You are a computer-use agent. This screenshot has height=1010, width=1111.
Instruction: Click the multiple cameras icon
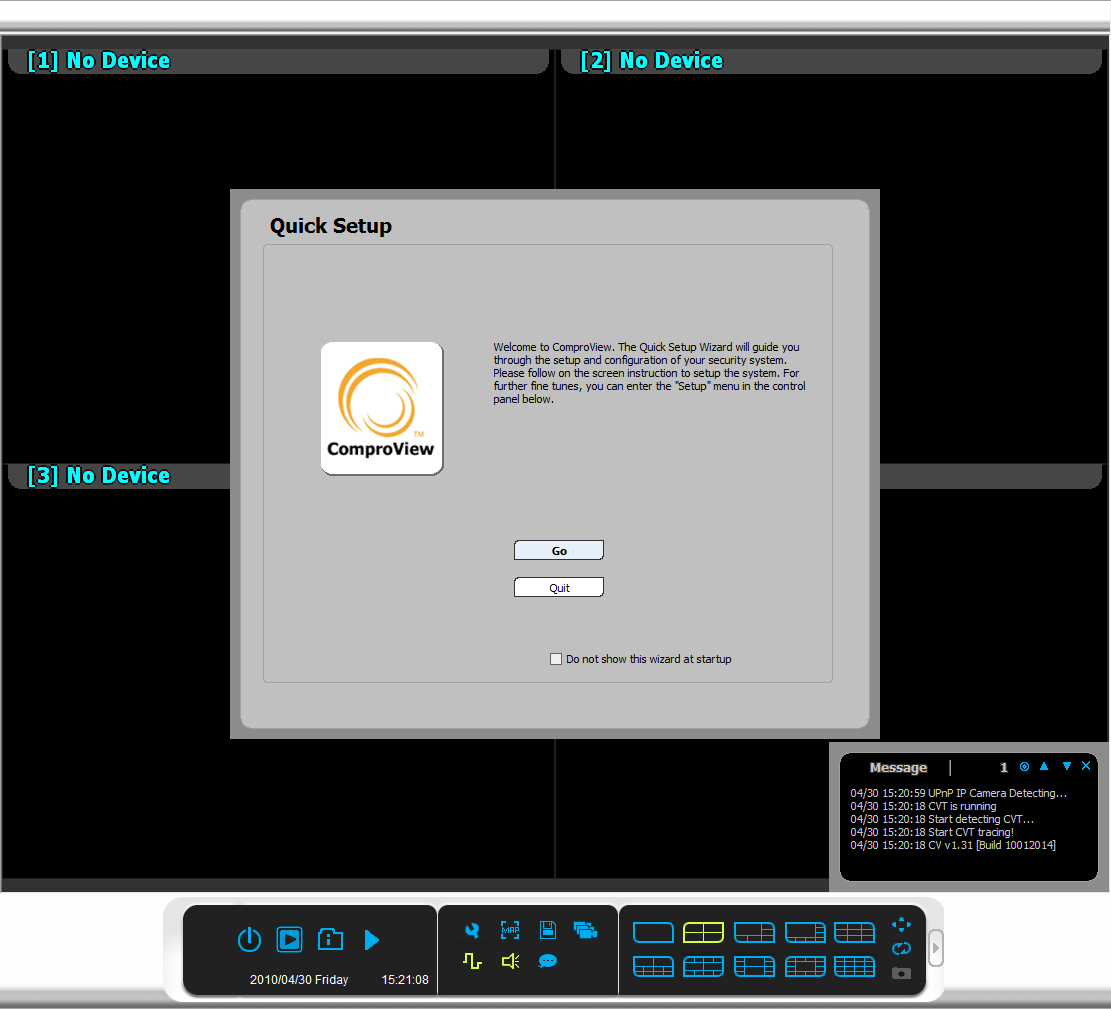tap(585, 930)
